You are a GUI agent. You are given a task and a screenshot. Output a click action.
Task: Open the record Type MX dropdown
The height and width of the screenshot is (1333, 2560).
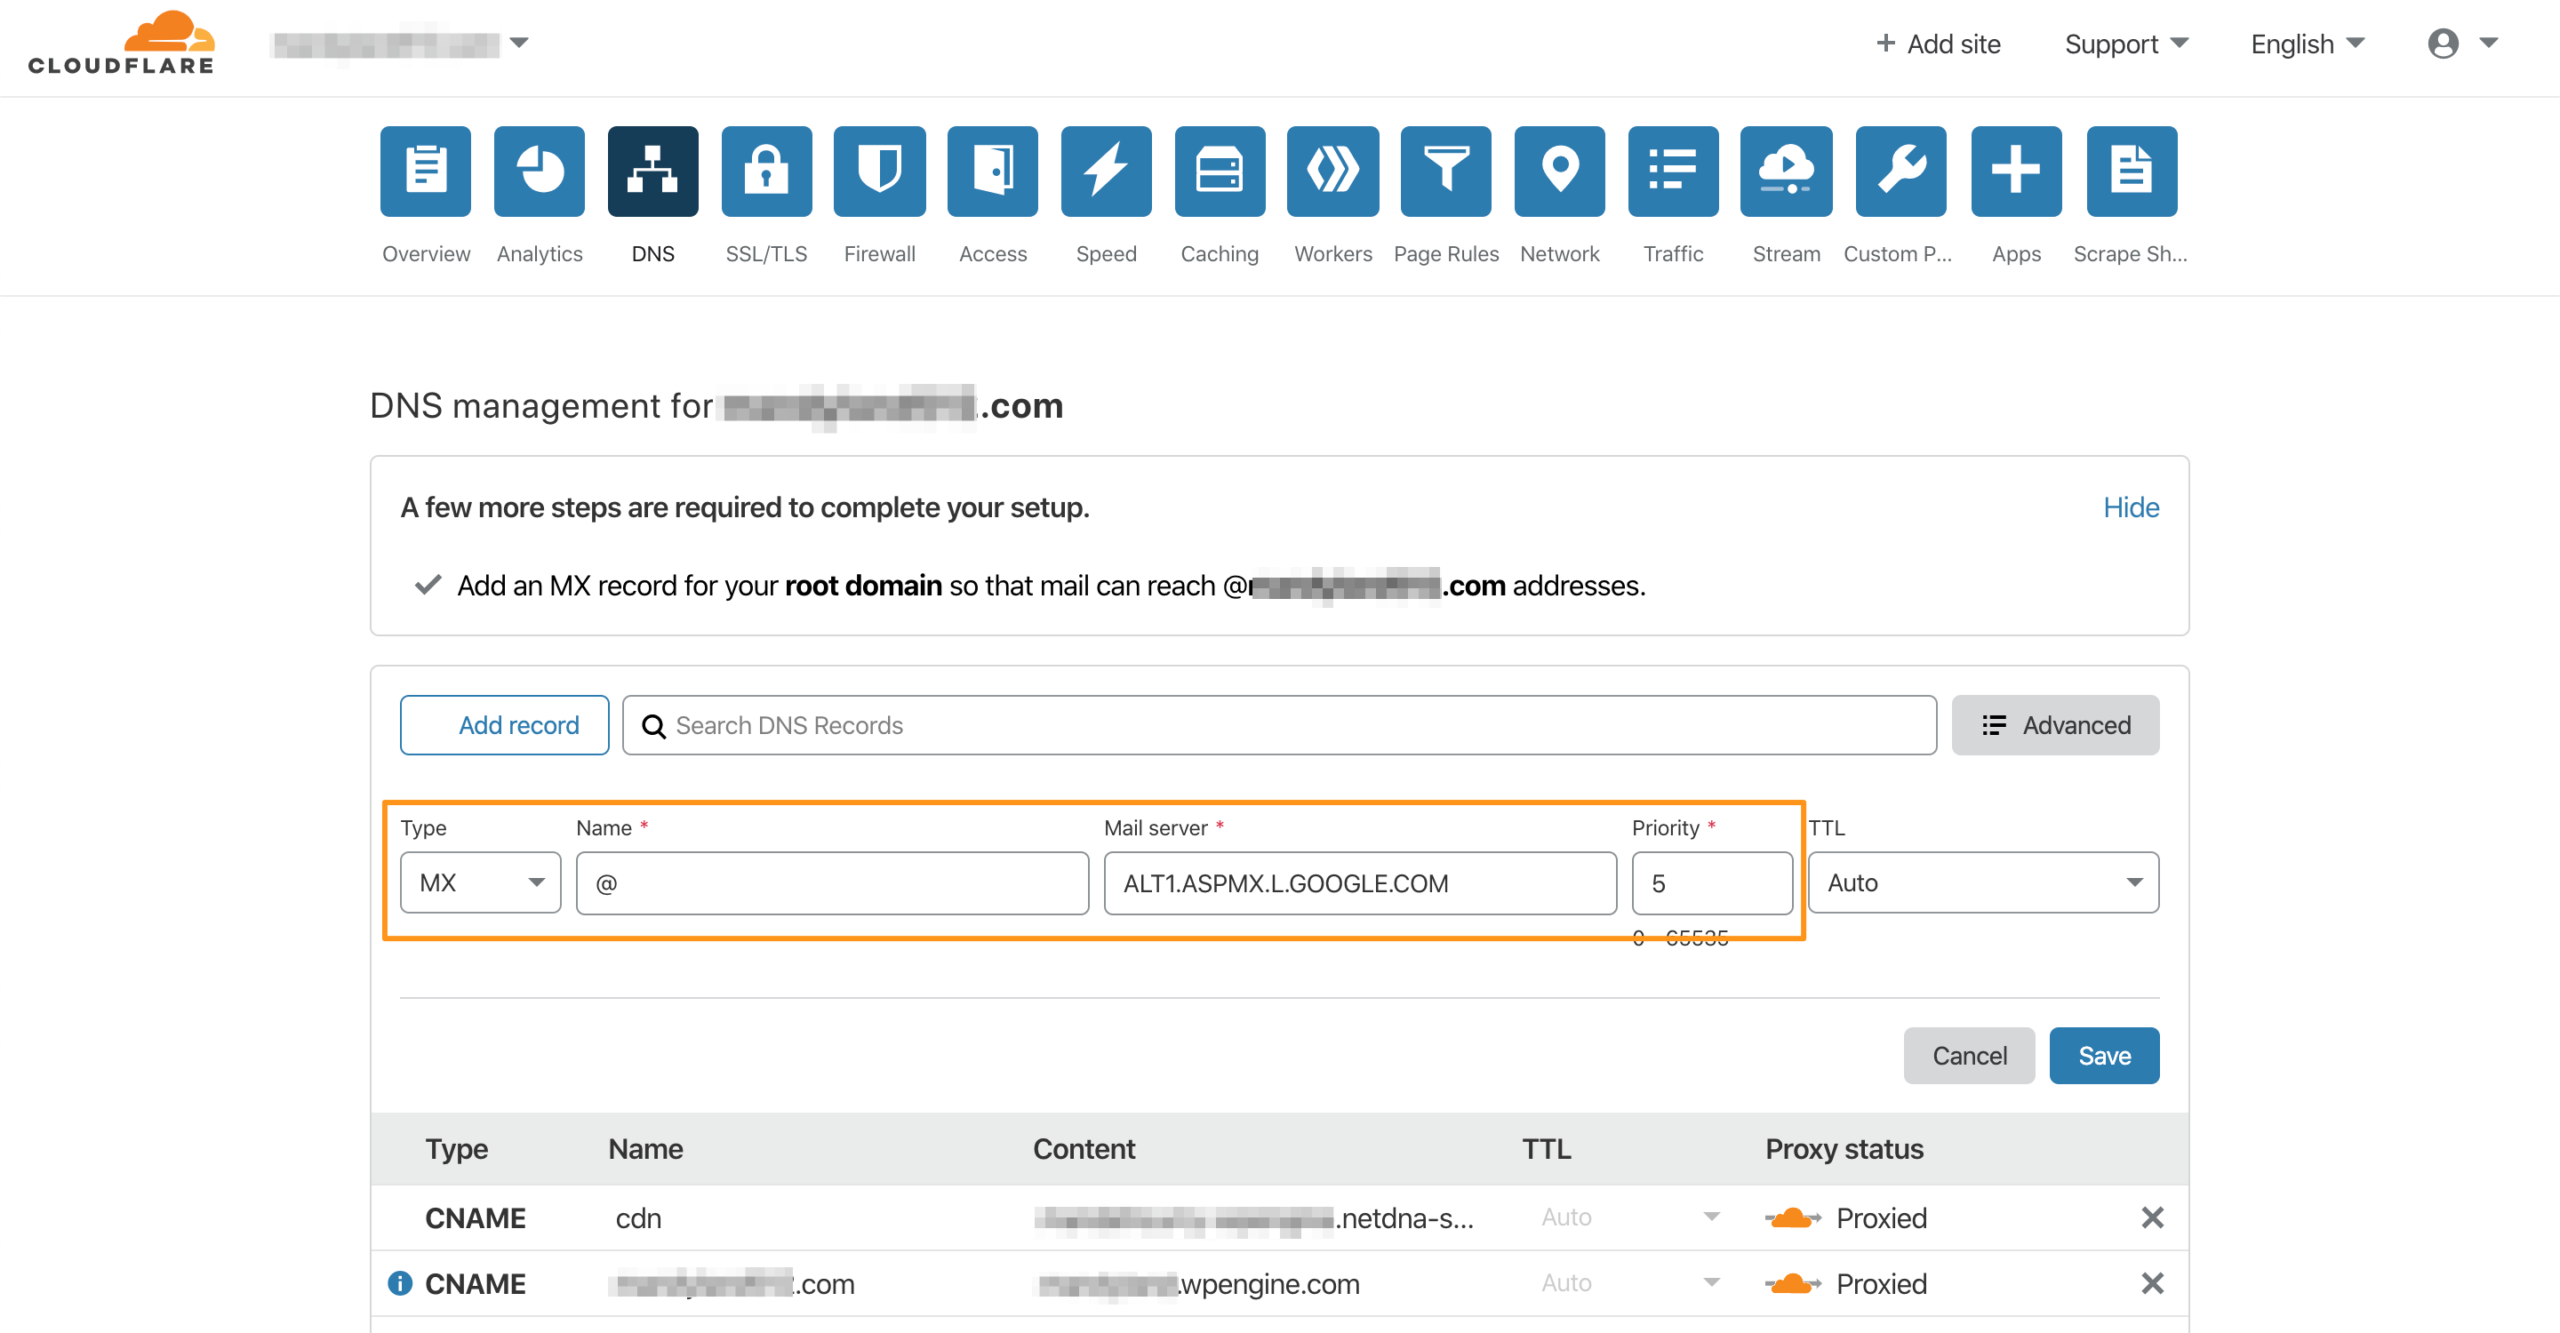(x=480, y=883)
